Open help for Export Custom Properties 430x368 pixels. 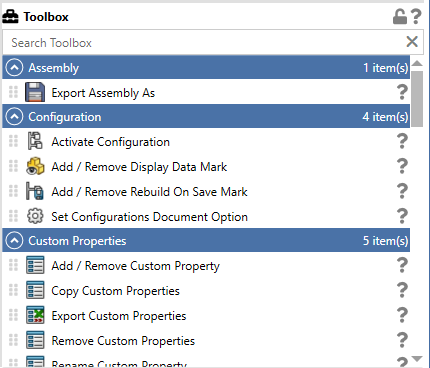[402, 315]
